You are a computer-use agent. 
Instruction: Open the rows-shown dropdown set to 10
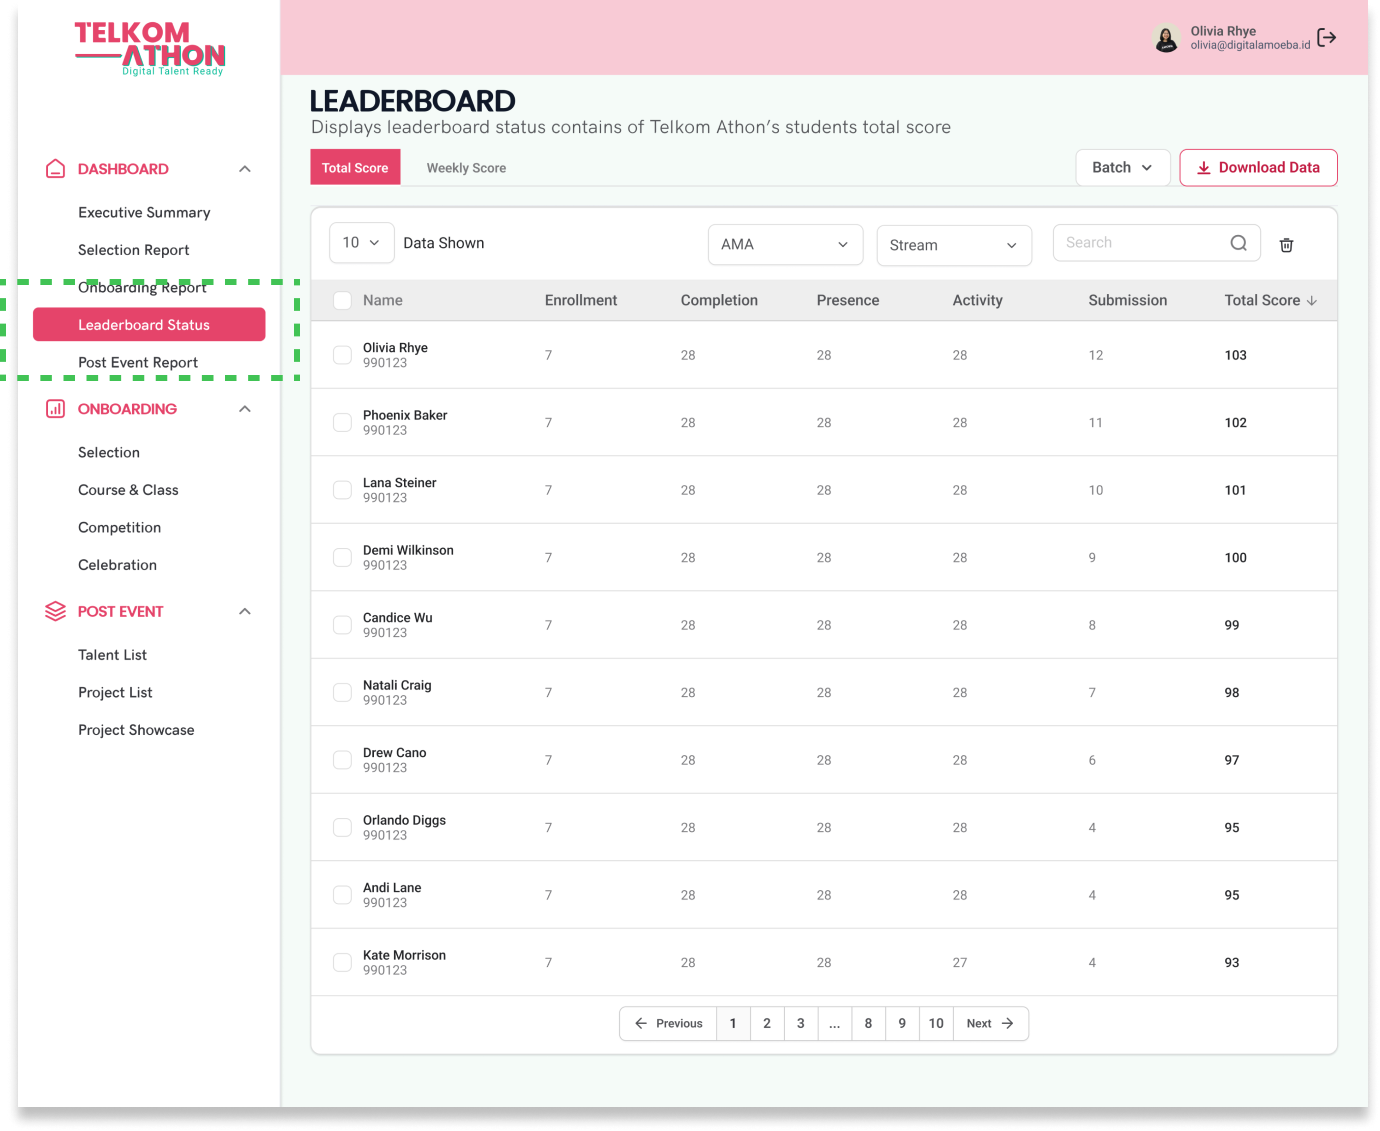click(361, 243)
